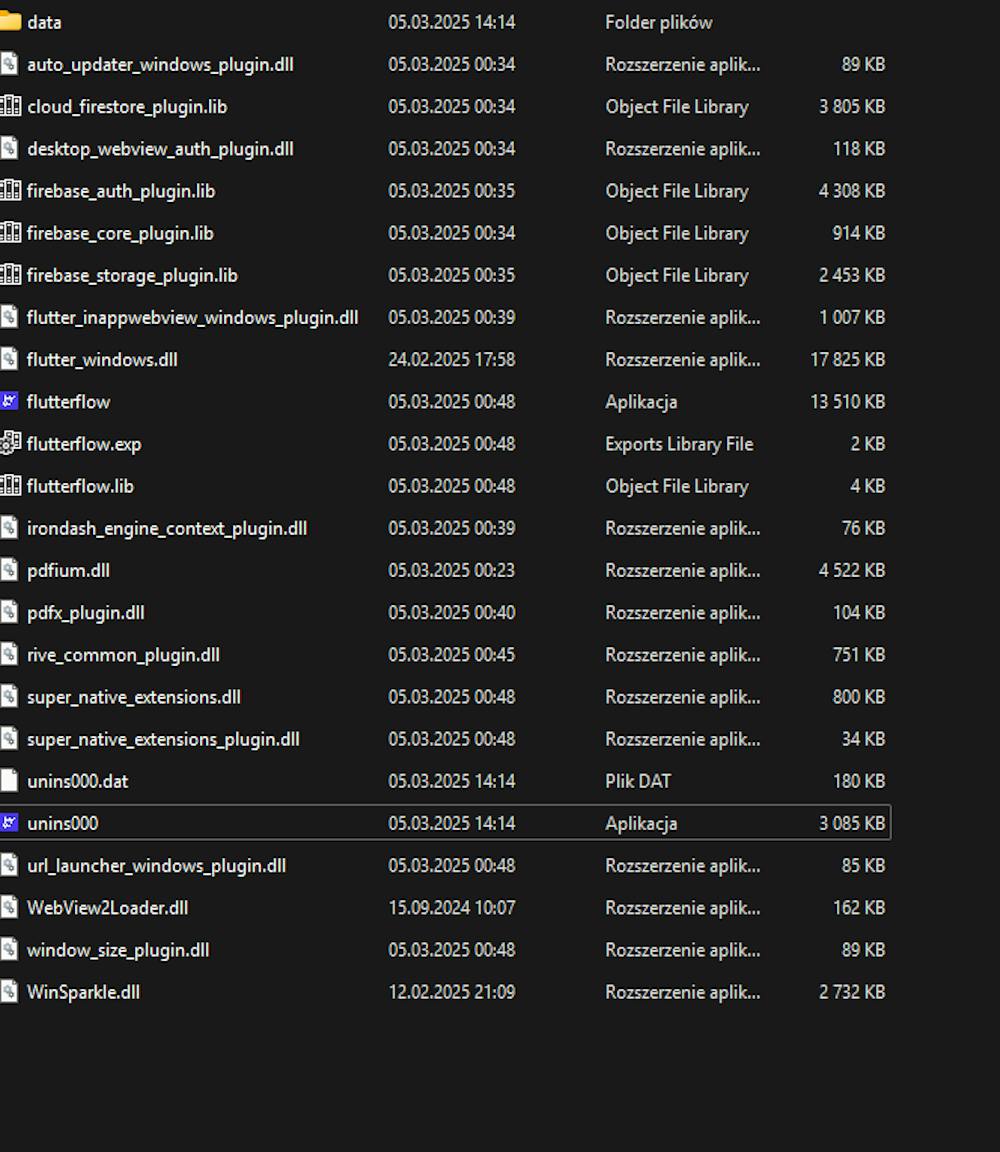This screenshot has height=1152, width=1000.
Task: Select the file name unins000.dat
Action: [78, 781]
